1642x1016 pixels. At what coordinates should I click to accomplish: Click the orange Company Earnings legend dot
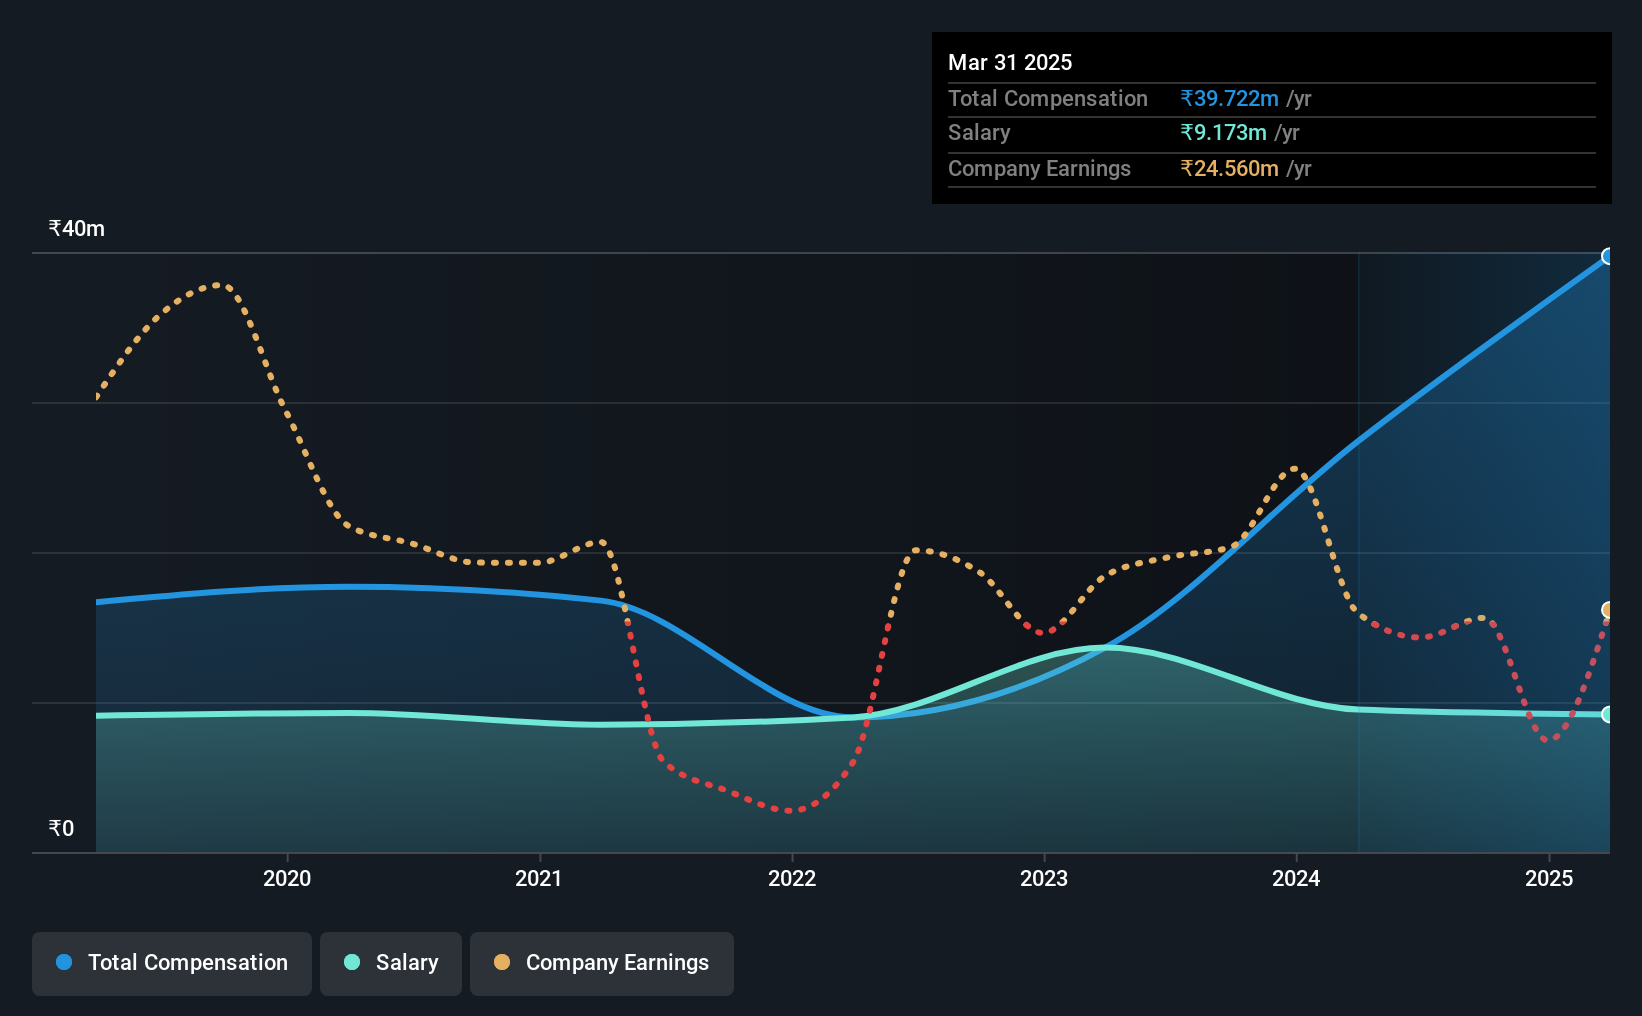[502, 962]
